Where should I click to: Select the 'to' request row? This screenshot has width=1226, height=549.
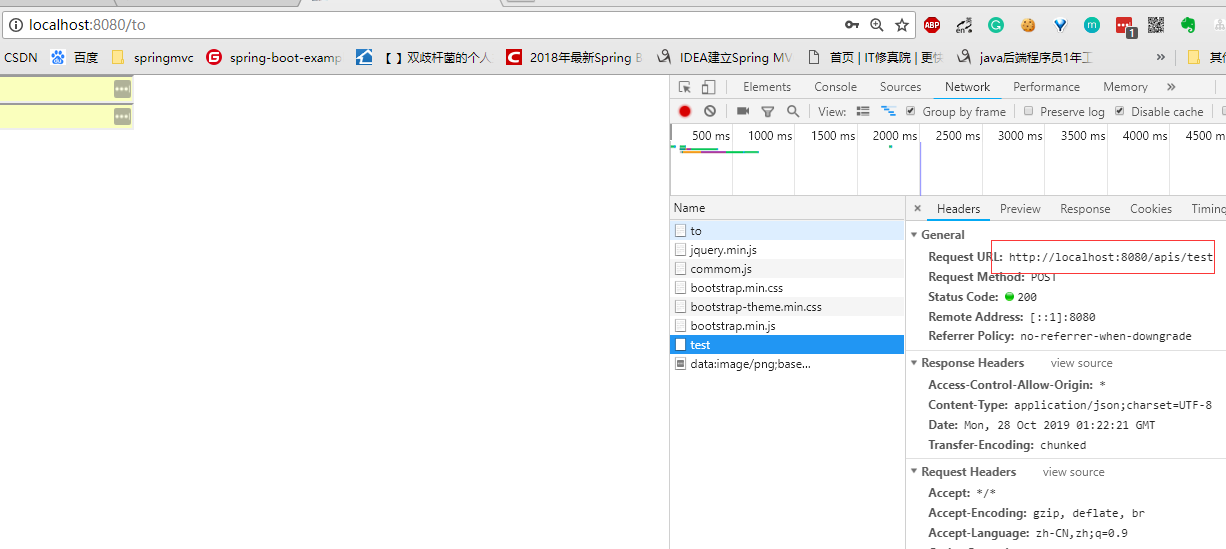[x=787, y=231]
